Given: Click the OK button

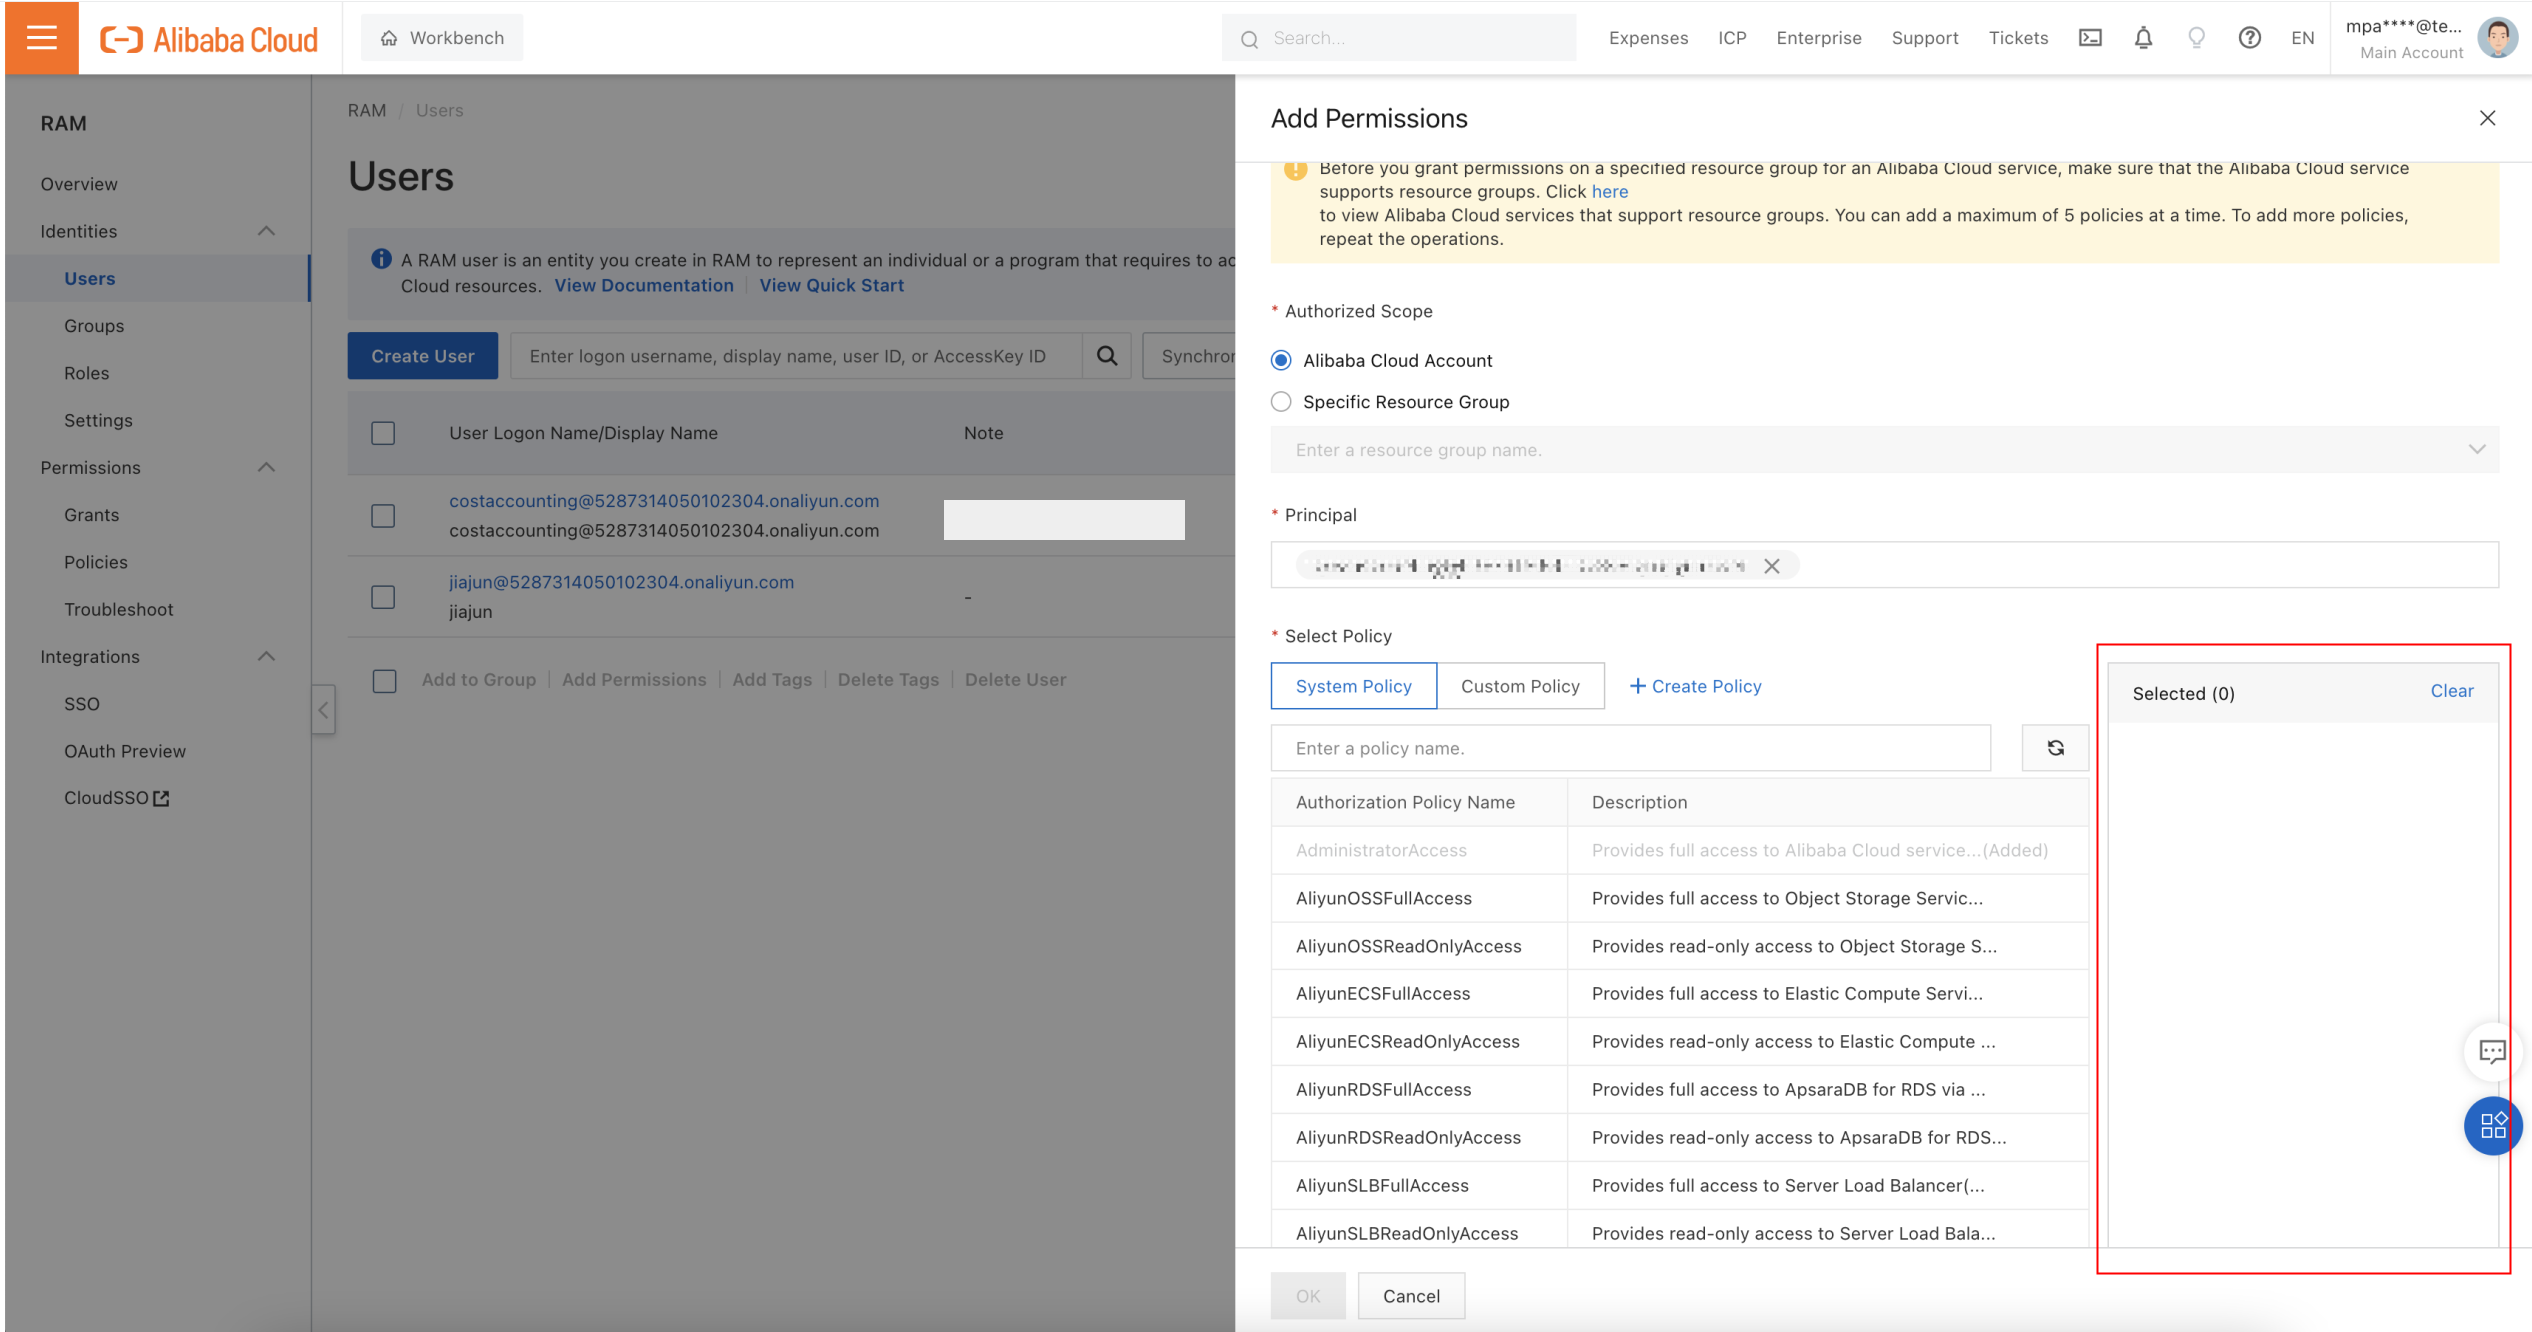Looking at the screenshot, I should 1308,1296.
